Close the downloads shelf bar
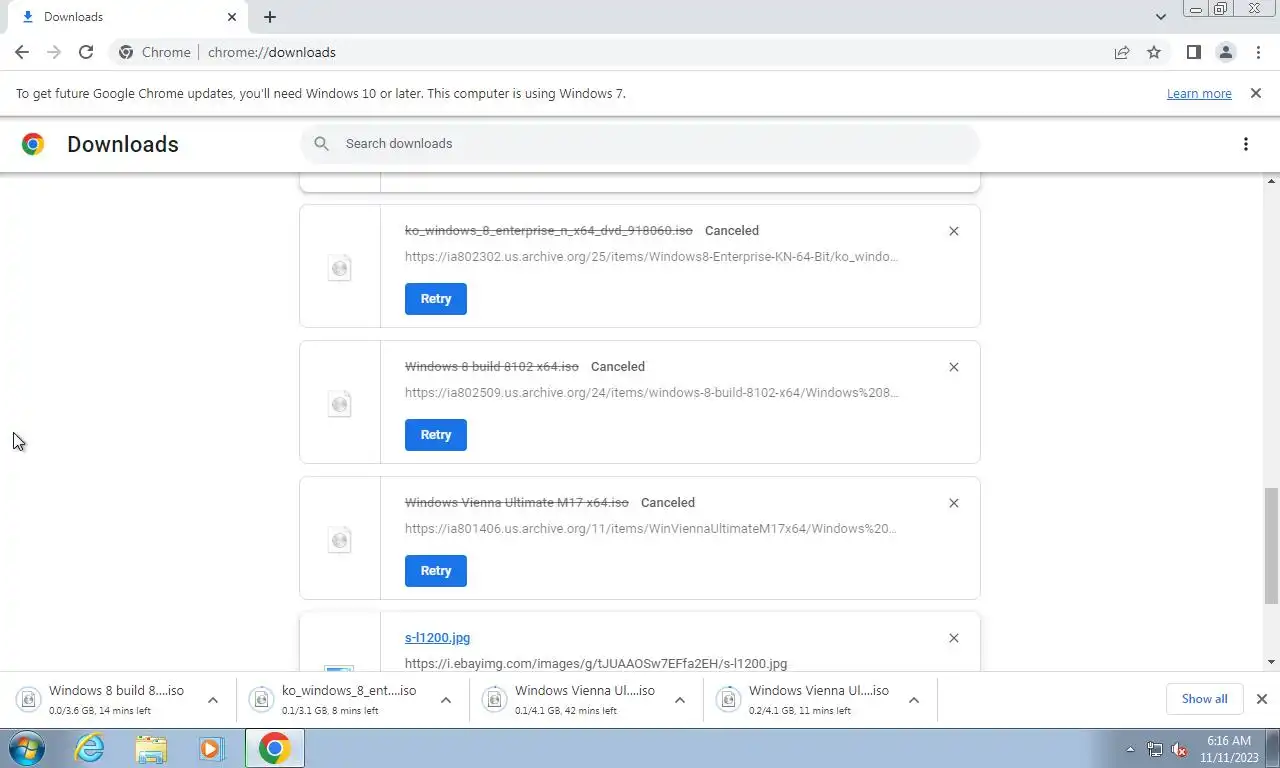The height and width of the screenshot is (768, 1280). [1262, 699]
